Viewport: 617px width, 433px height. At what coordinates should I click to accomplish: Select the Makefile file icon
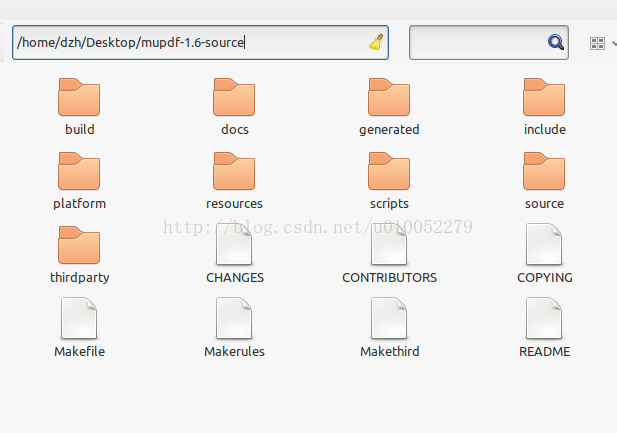pyautogui.click(x=79, y=318)
